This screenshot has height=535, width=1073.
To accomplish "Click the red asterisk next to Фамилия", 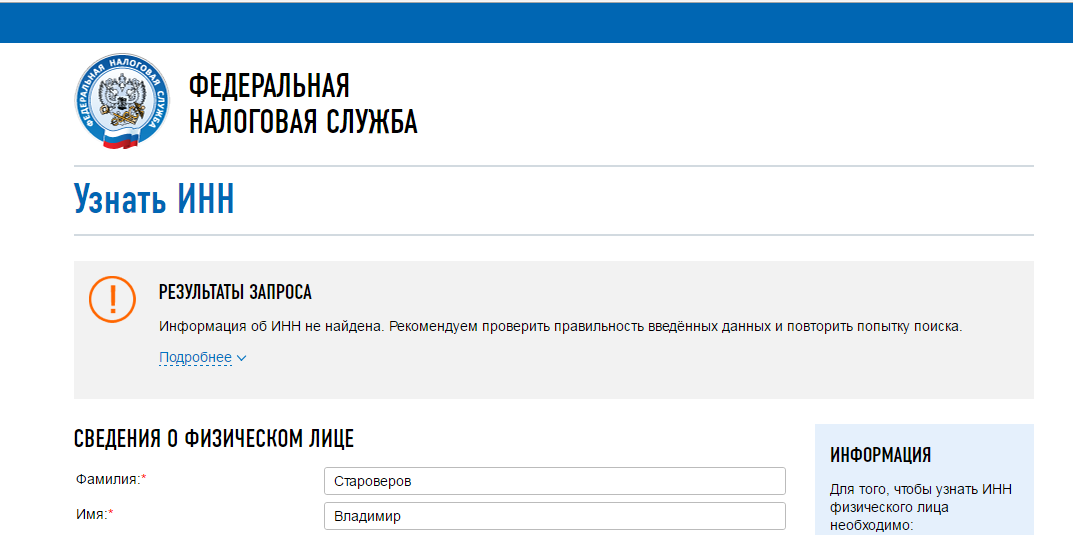I will (144, 479).
